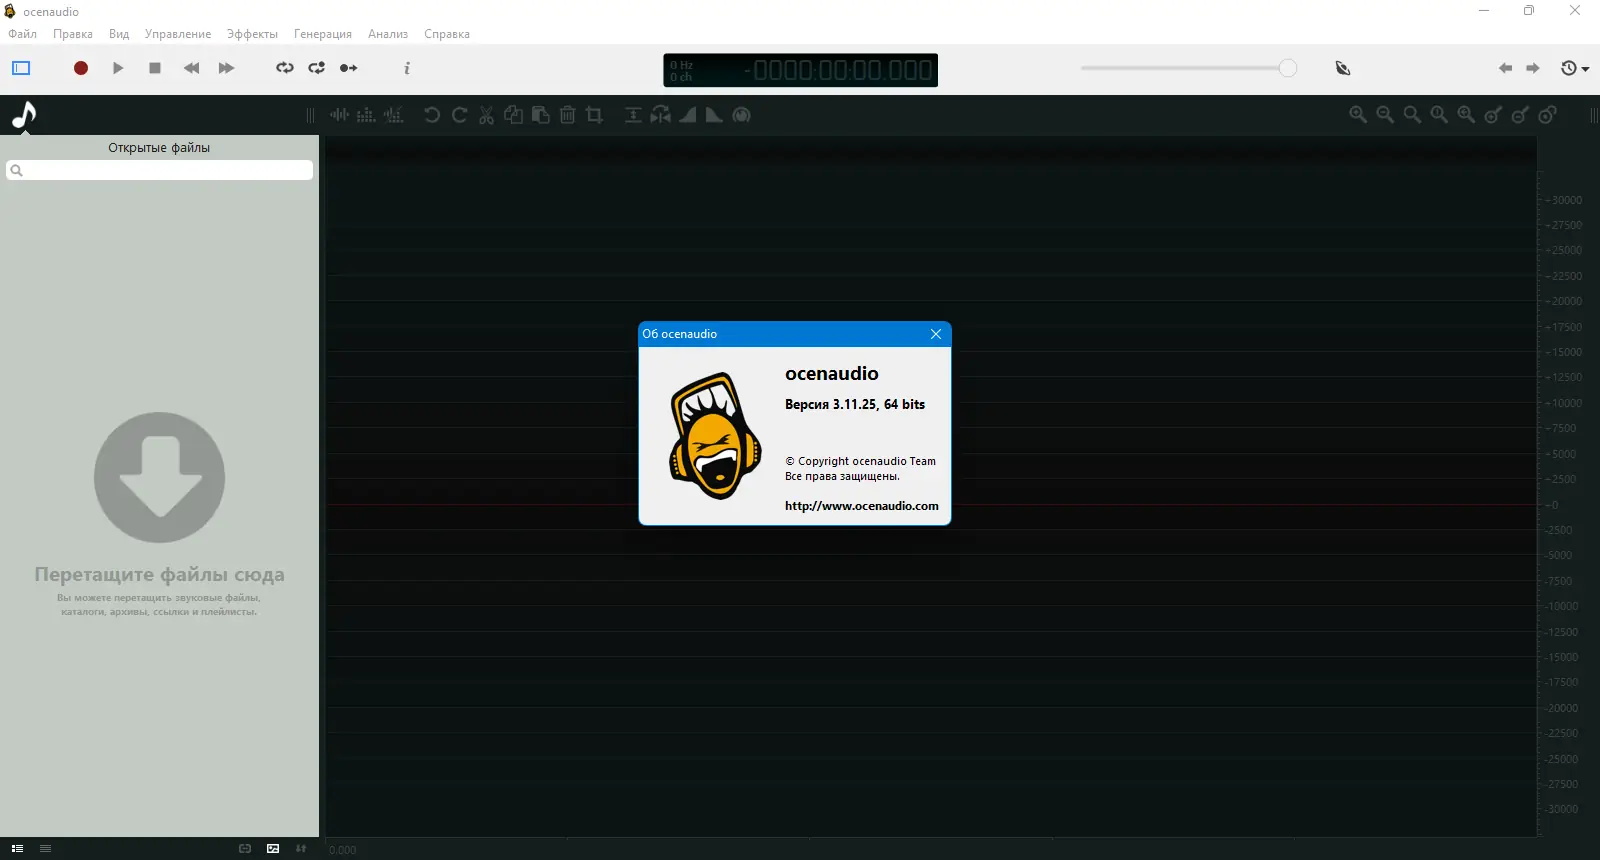Click the magnifier icon with the number 1

point(1439,115)
